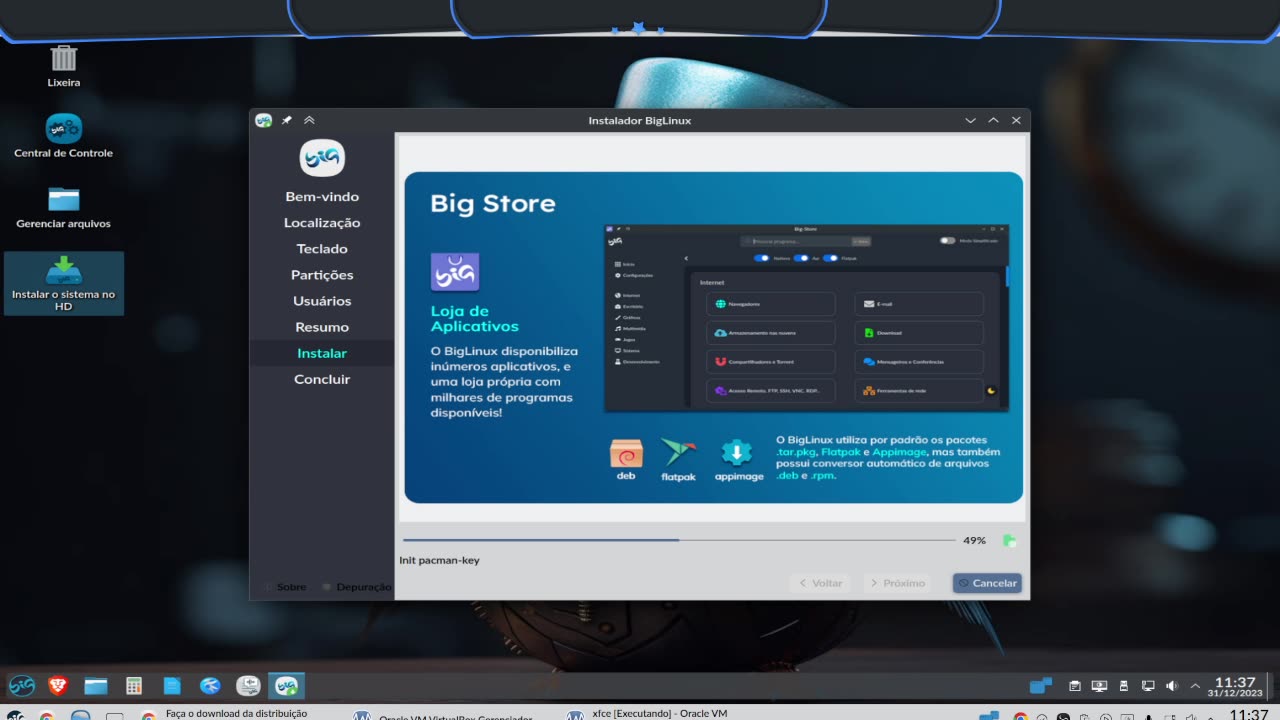1280x720 pixels.
Task: Open Gerenciar arquivos desktop icon
Action: 64,207
